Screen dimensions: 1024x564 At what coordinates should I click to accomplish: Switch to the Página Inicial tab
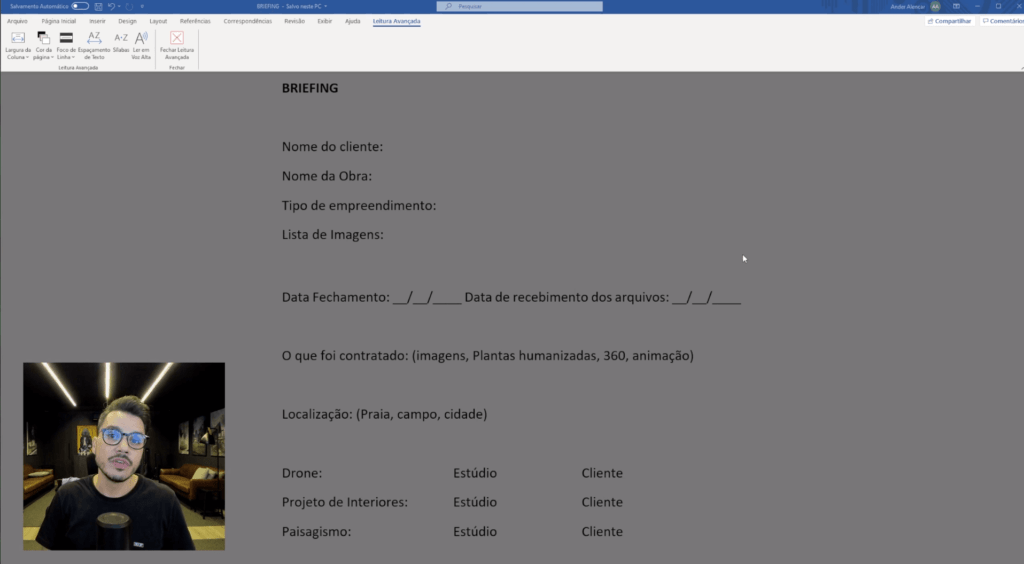click(x=60, y=21)
